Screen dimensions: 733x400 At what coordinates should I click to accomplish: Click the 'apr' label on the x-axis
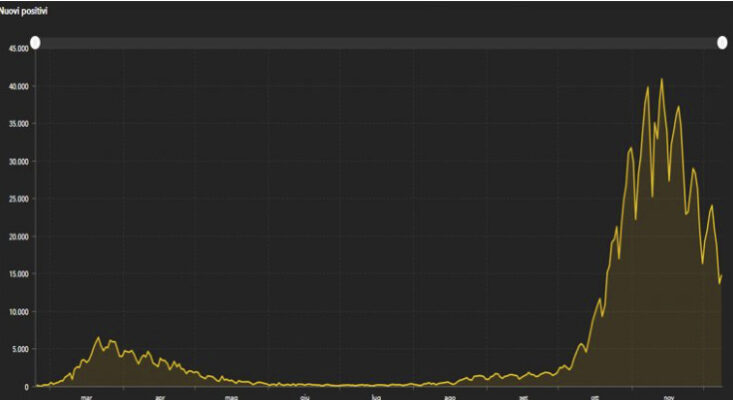click(159, 395)
